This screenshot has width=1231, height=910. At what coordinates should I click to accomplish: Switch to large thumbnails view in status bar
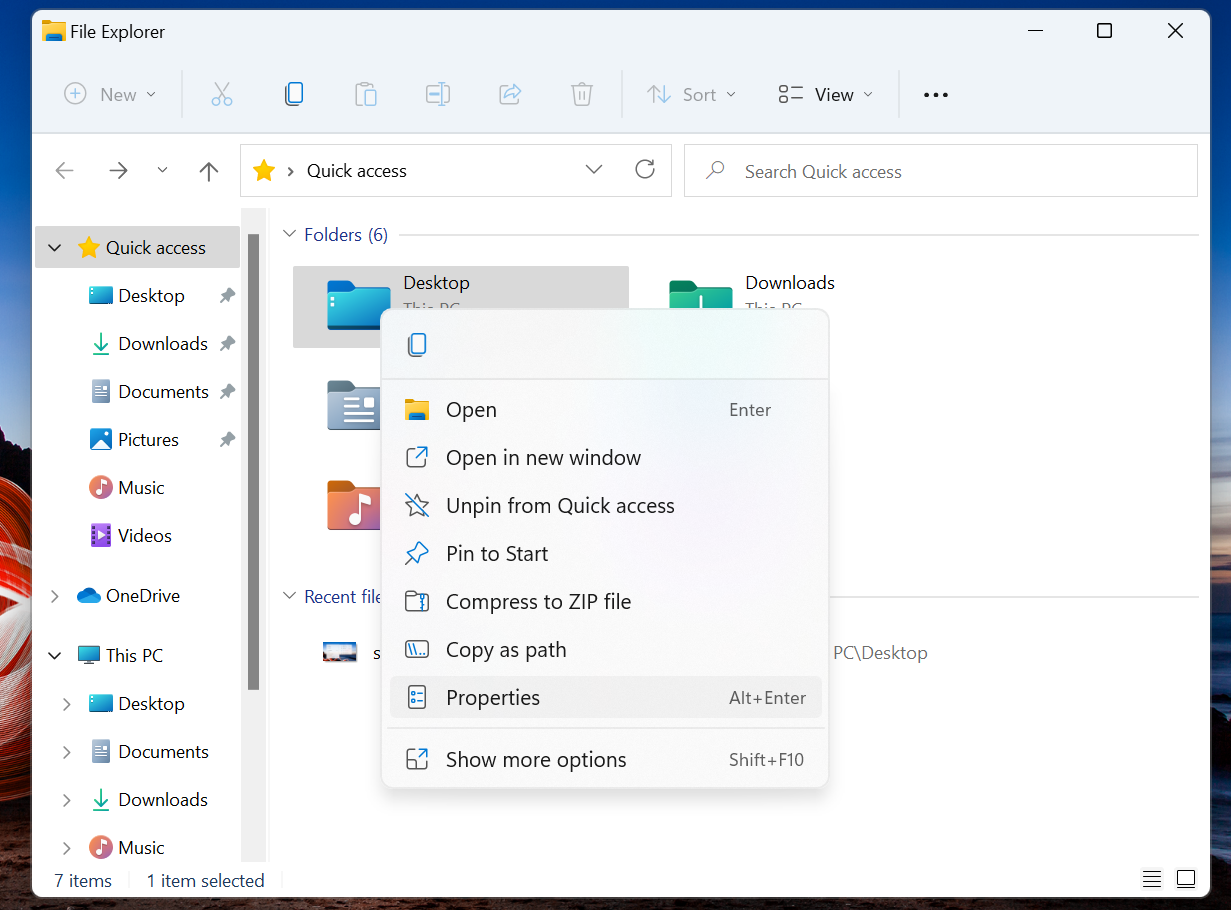click(1186, 880)
